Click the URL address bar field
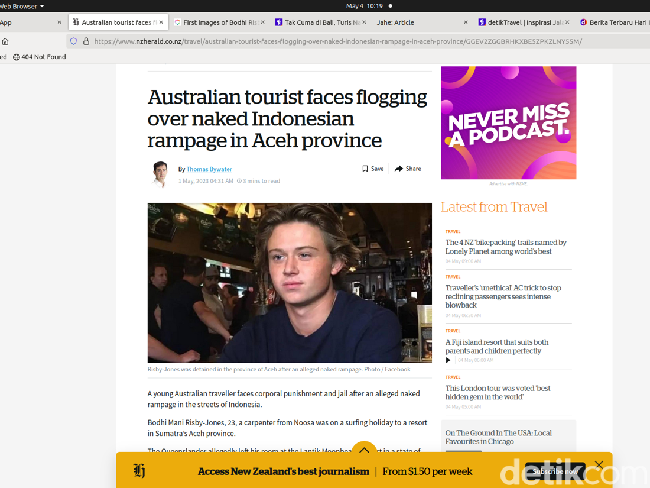 click(x=330, y=41)
